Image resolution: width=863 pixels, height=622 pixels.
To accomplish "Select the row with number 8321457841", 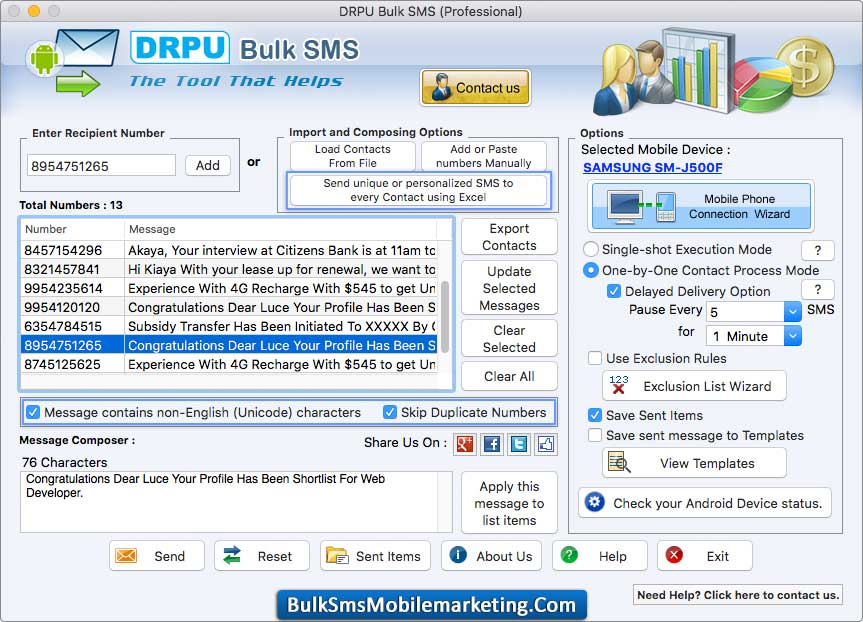I will pos(229,269).
